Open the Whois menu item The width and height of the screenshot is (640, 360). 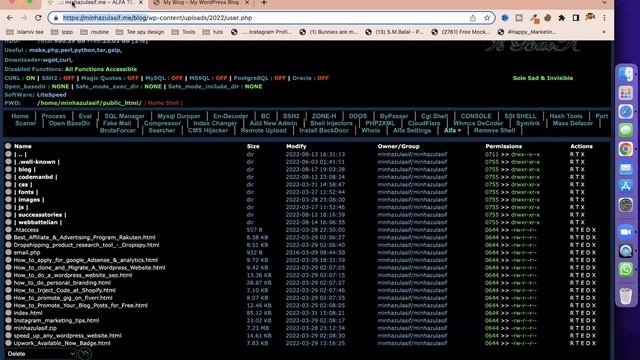[371, 131]
